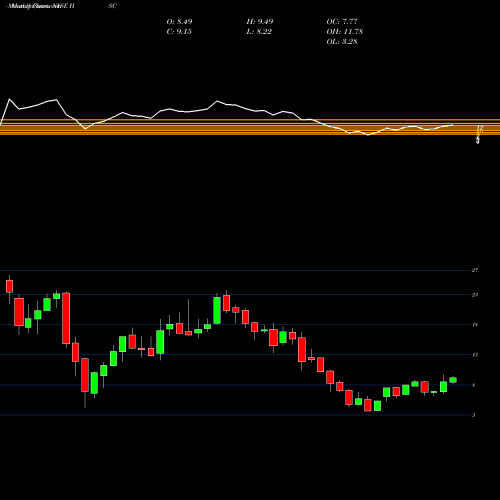Click the "OH: 11.78" reading
The width and height of the screenshot is (500, 500).
tap(345, 32)
